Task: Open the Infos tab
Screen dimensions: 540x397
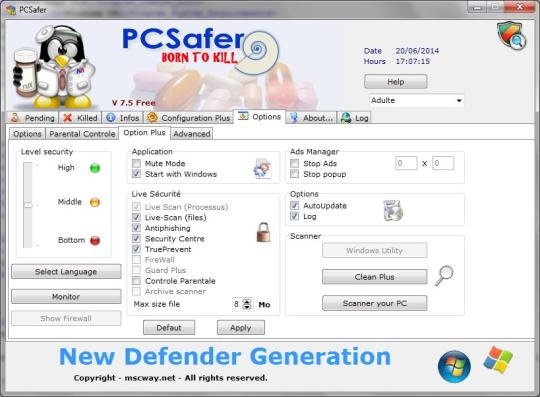Action: click(123, 118)
